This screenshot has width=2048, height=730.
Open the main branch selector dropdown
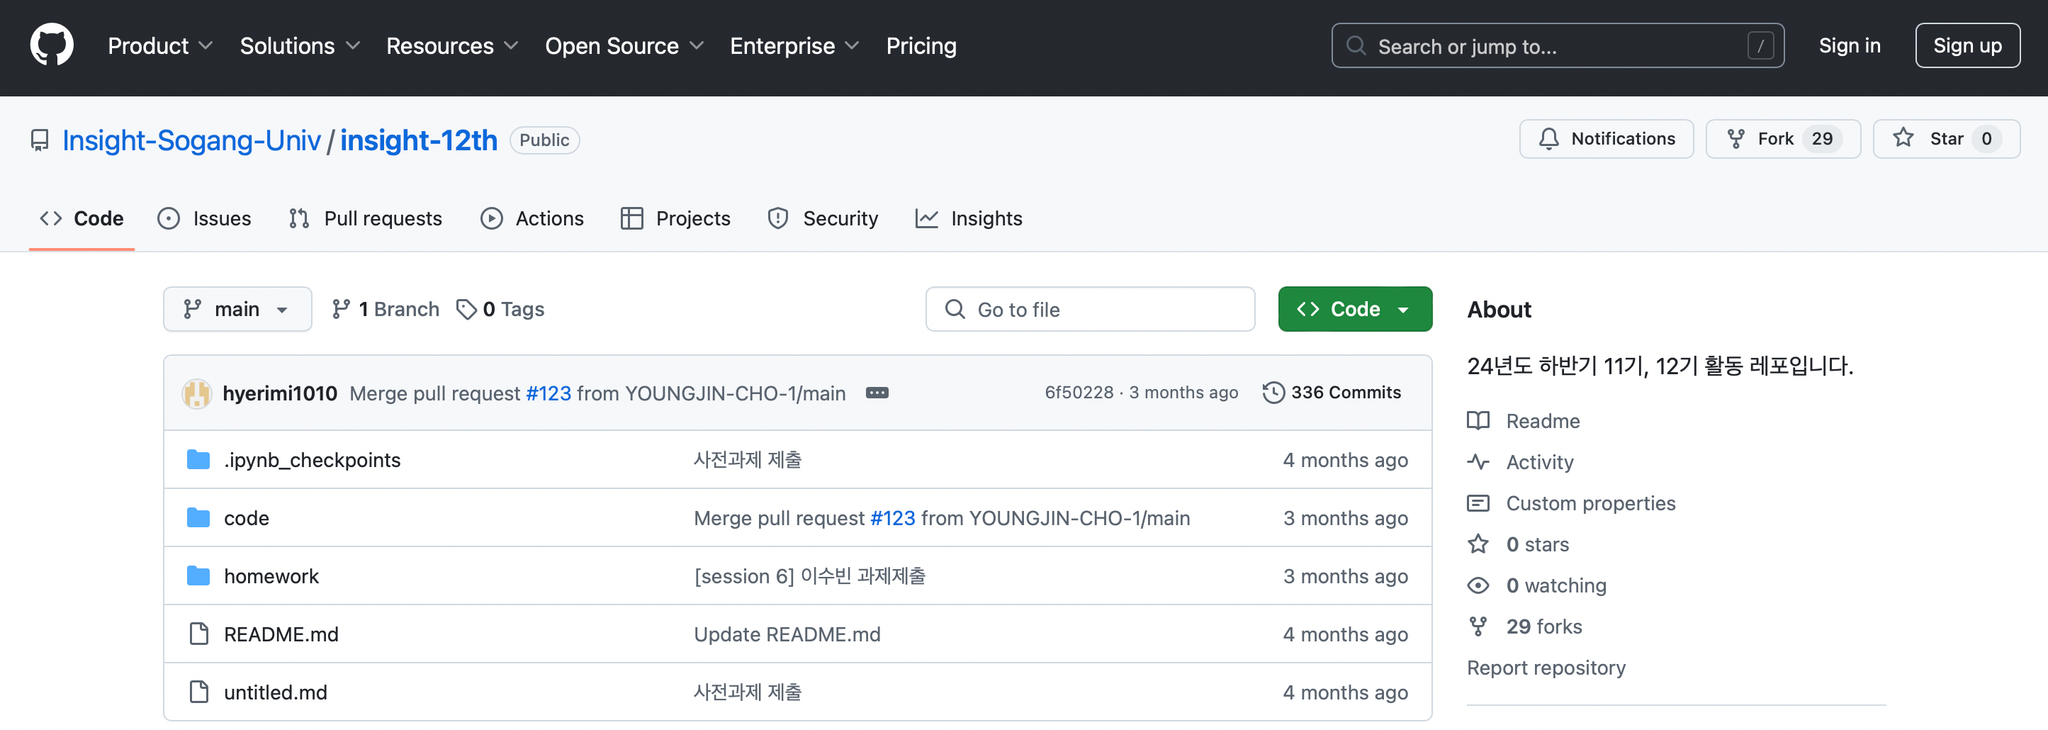point(237,309)
